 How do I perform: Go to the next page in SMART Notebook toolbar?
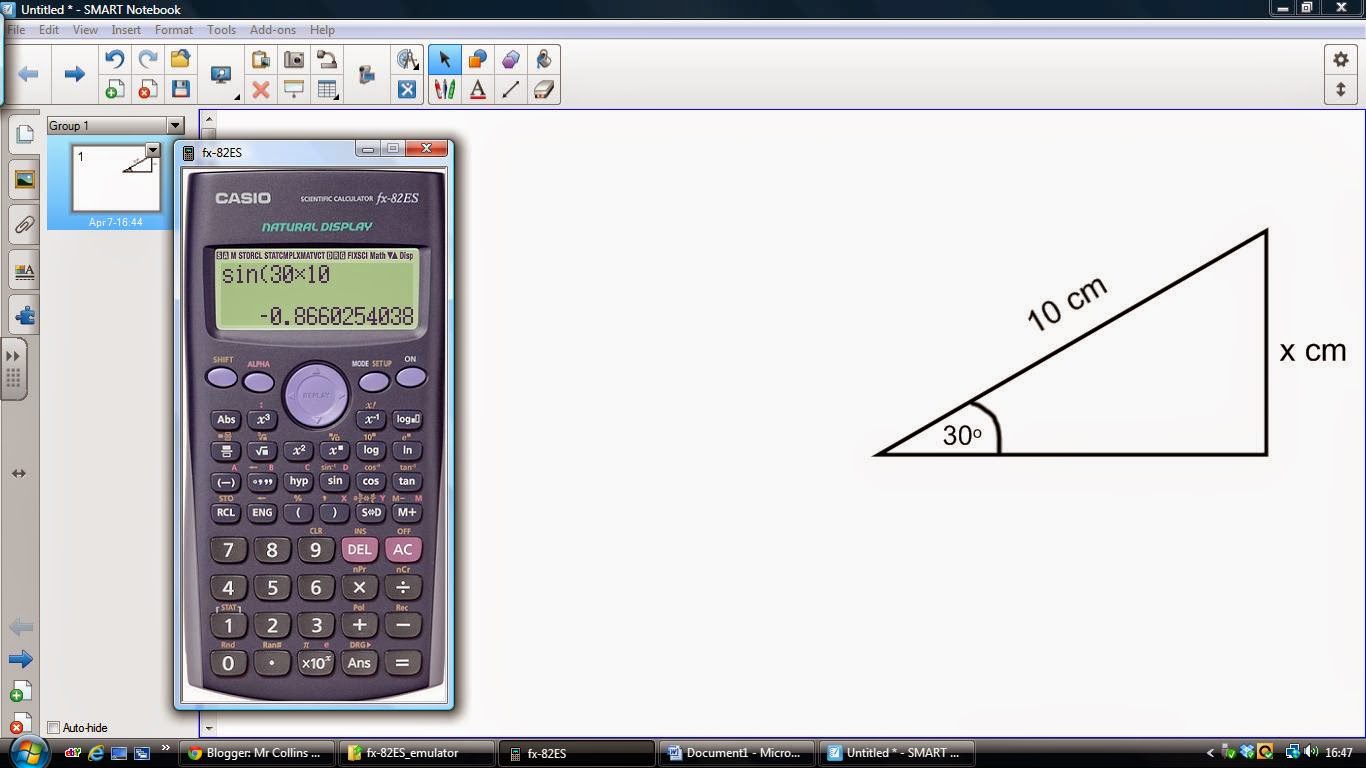point(74,74)
